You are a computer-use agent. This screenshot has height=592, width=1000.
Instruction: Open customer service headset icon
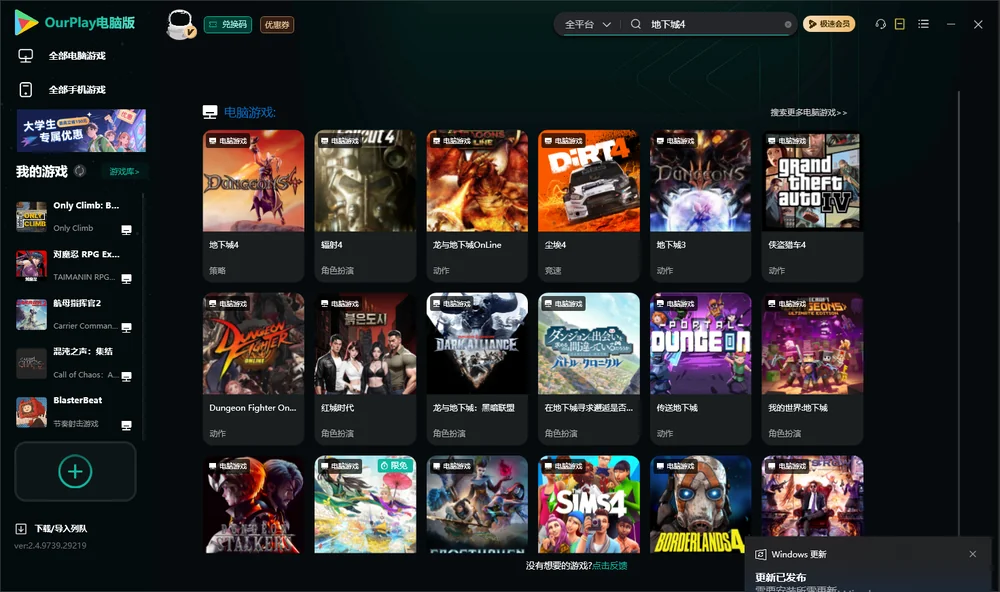pos(881,24)
